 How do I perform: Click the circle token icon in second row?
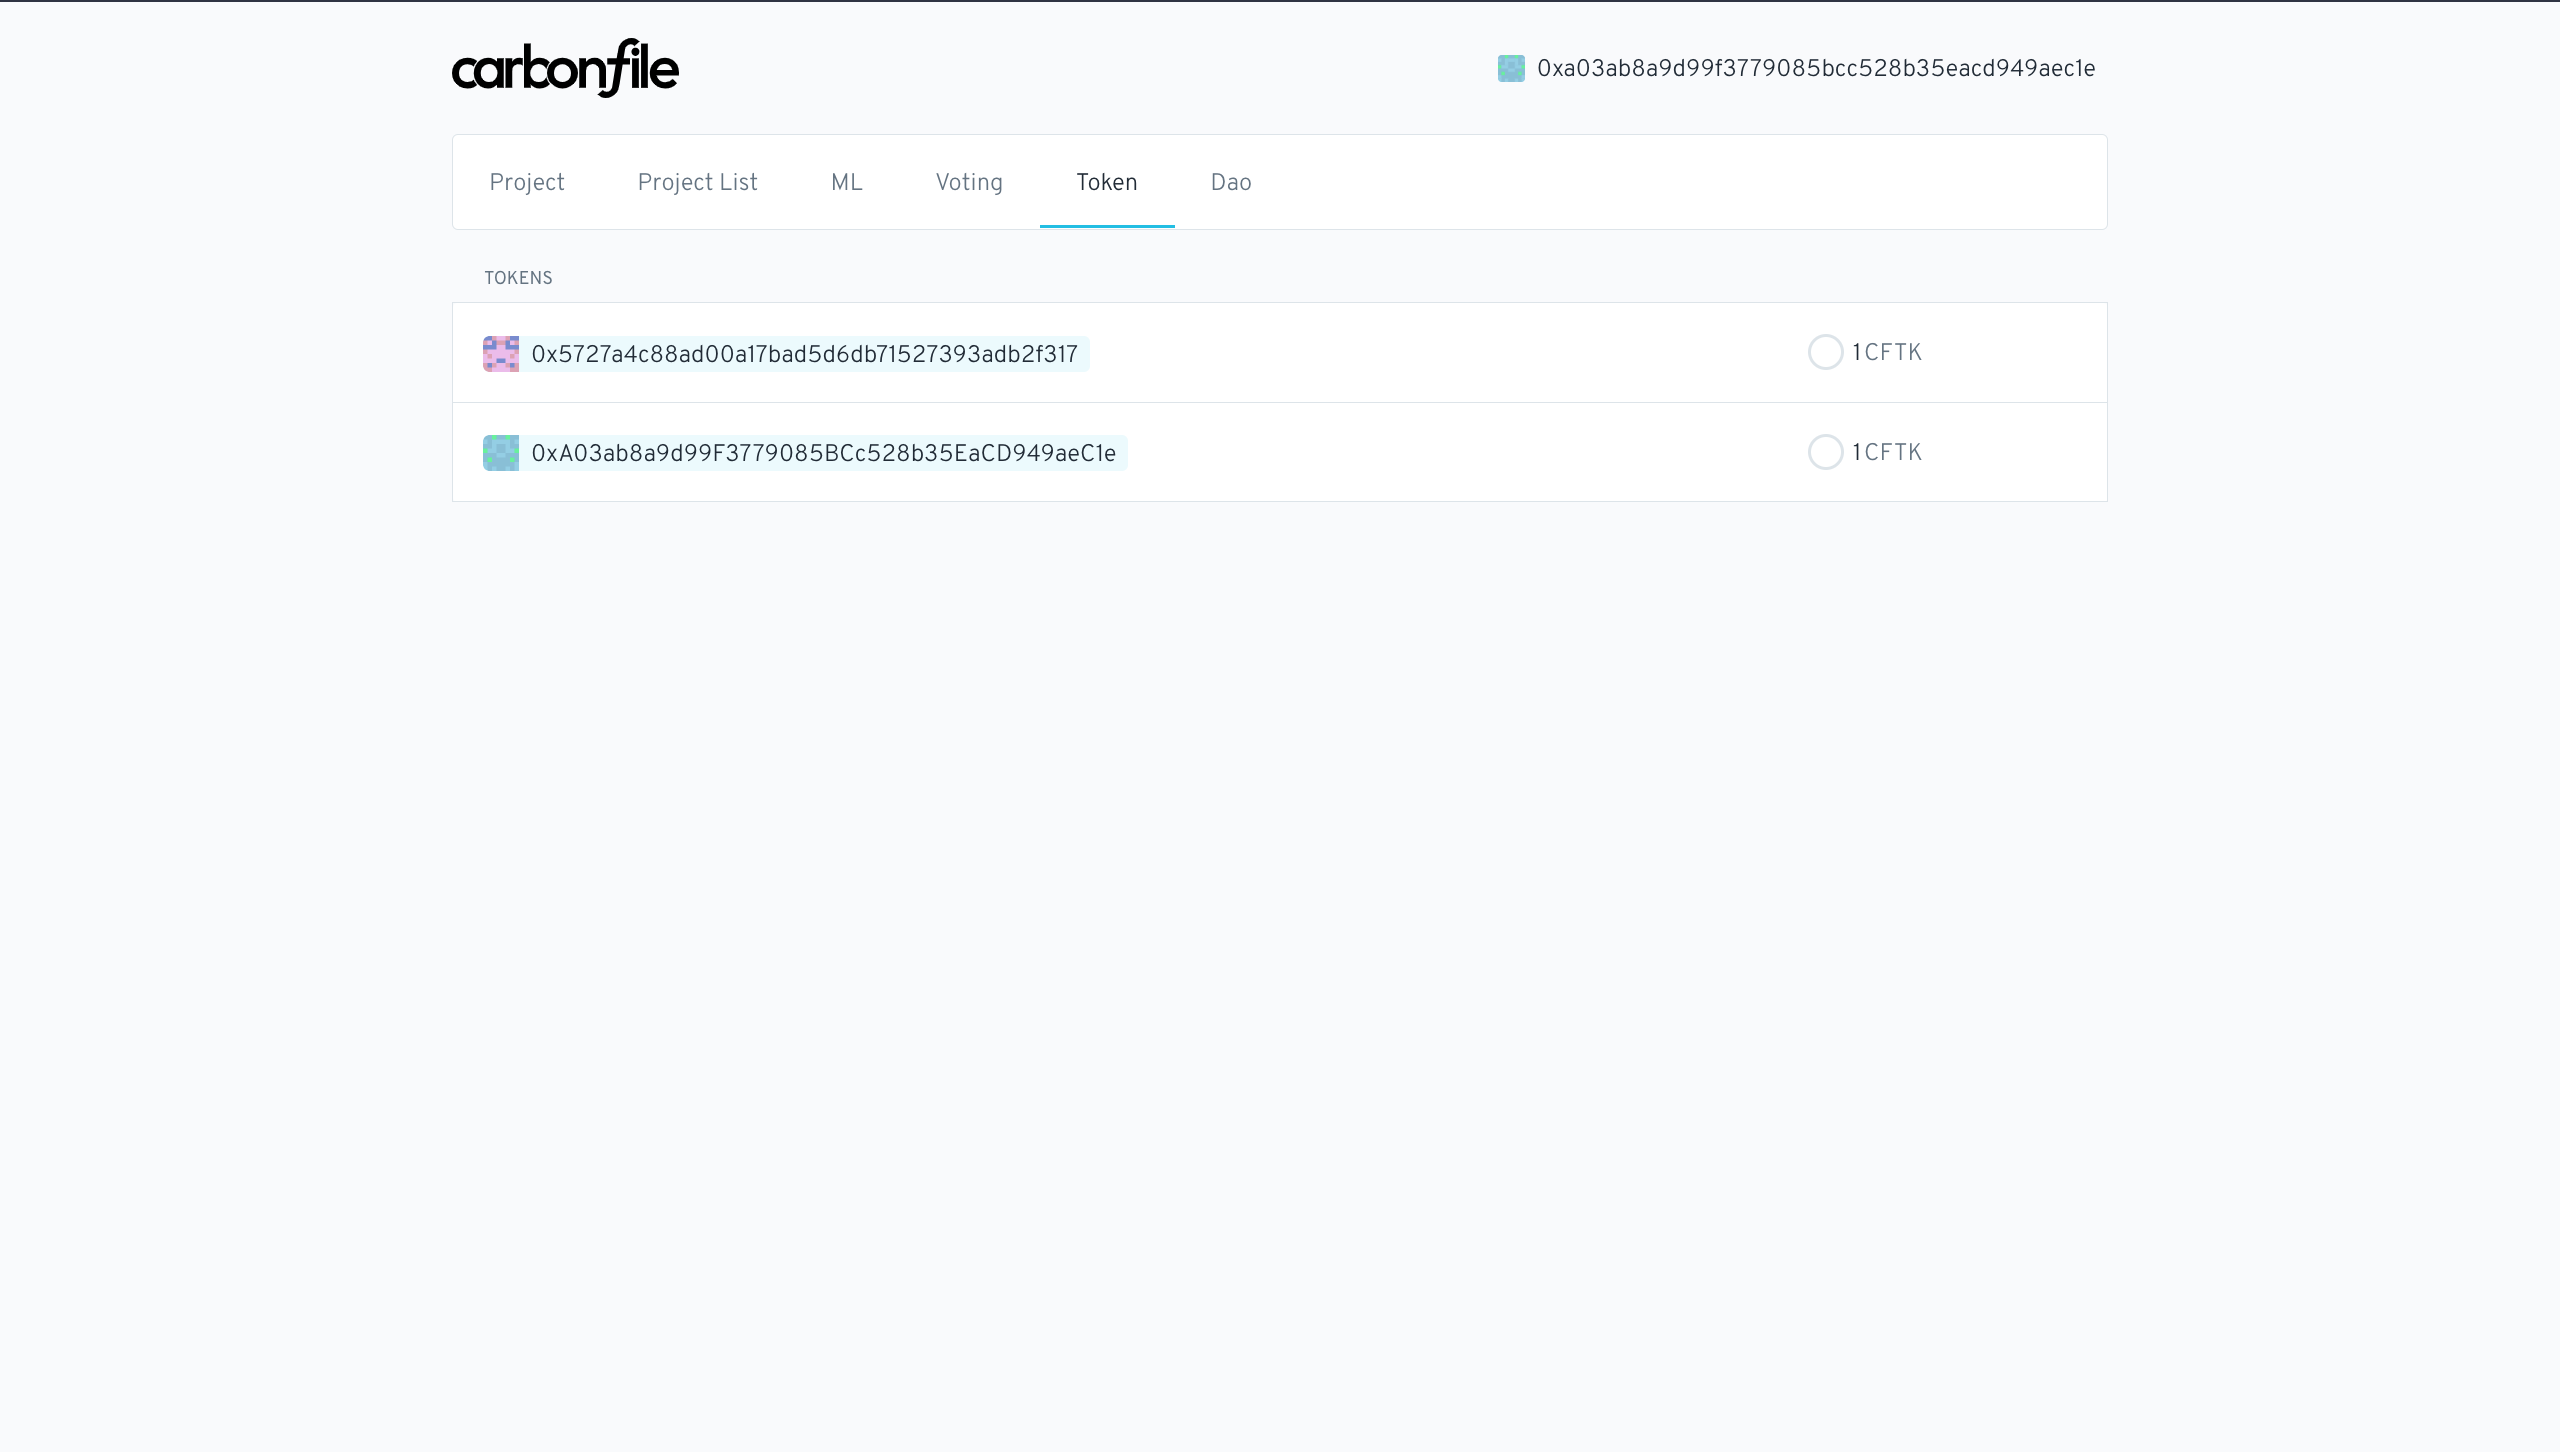(x=1825, y=452)
